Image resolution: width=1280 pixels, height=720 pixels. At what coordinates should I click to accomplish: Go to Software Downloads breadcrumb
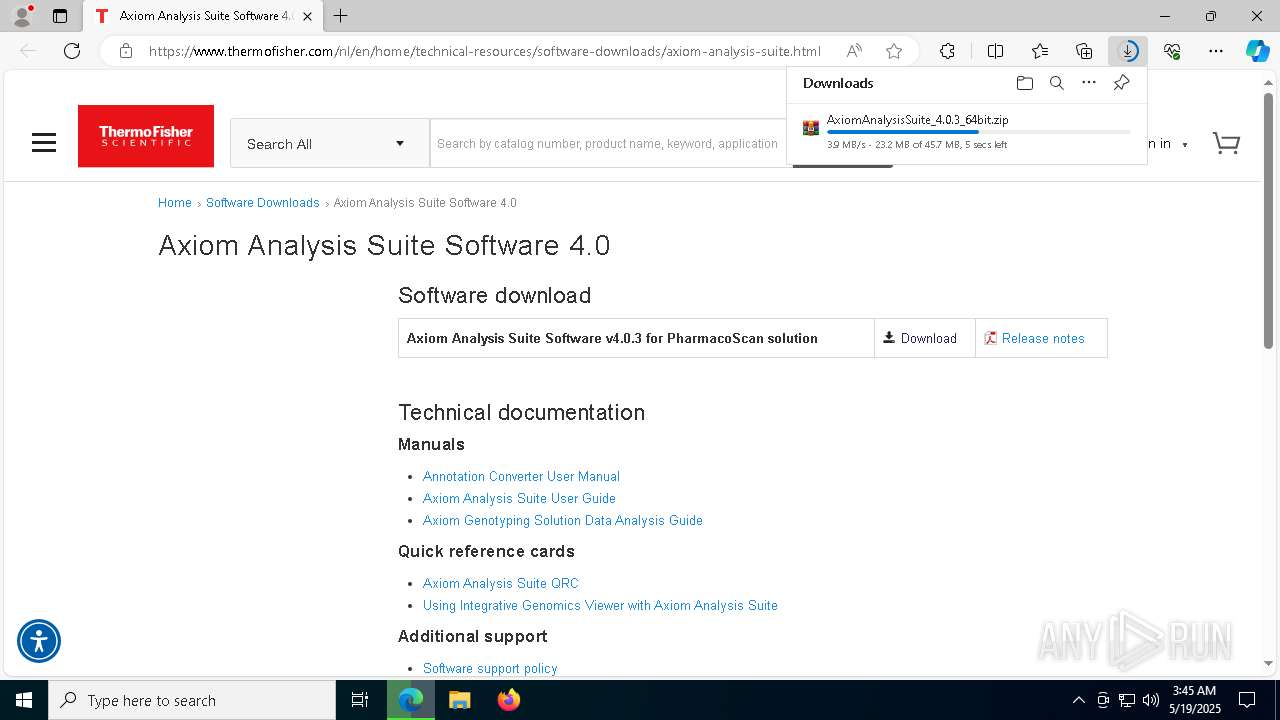[262, 203]
